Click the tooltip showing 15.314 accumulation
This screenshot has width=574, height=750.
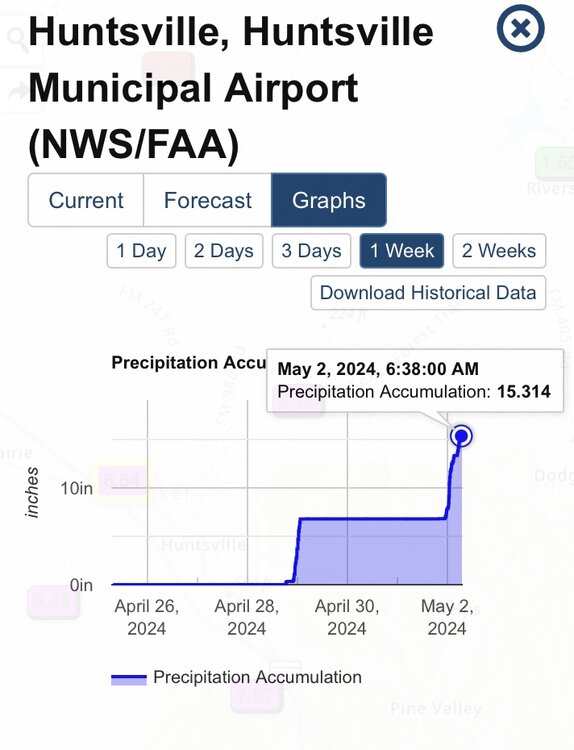click(x=414, y=380)
